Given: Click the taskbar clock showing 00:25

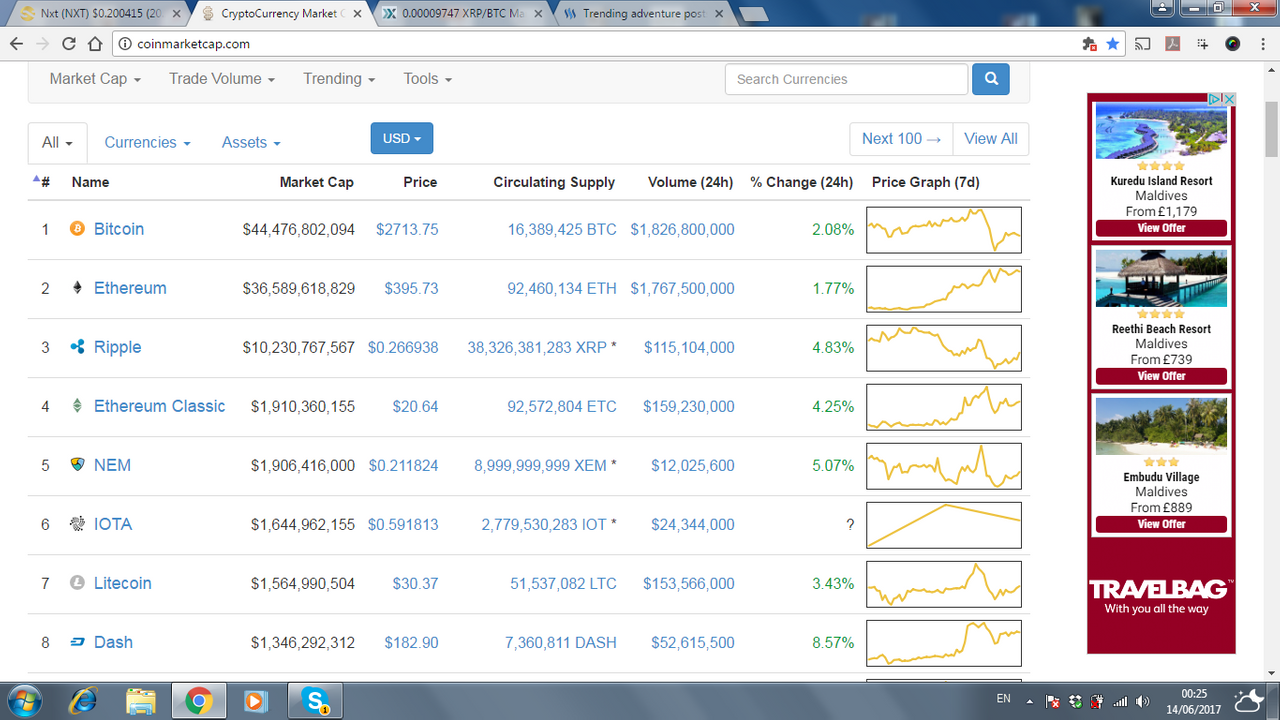Looking at the screenshot, I should pos(1192,692).
